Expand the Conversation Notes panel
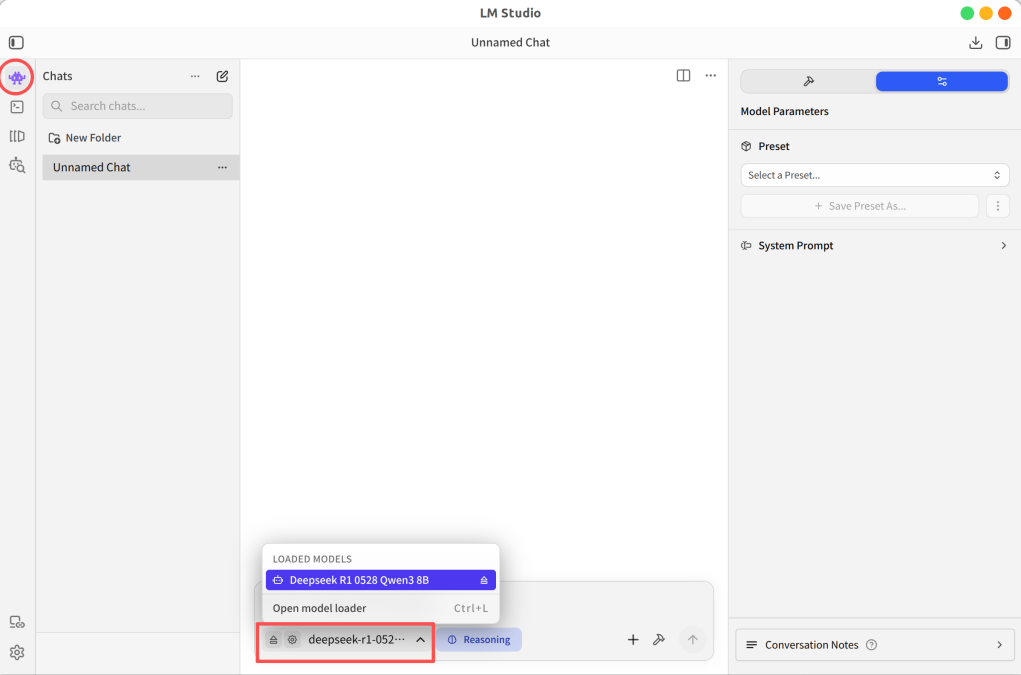Image resolution: width=1021 pixels, height=675 pixels. tap(874, 645)
